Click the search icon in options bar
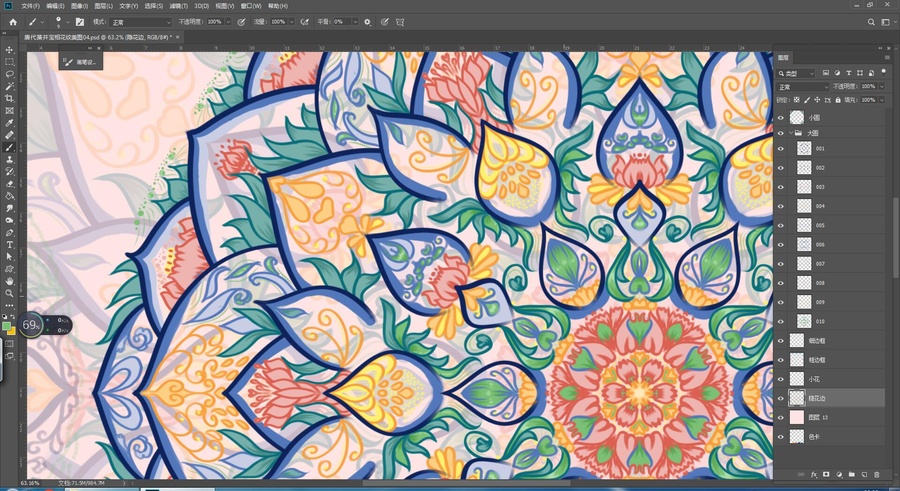Screen dimensions: 900x491 [871, 22]
